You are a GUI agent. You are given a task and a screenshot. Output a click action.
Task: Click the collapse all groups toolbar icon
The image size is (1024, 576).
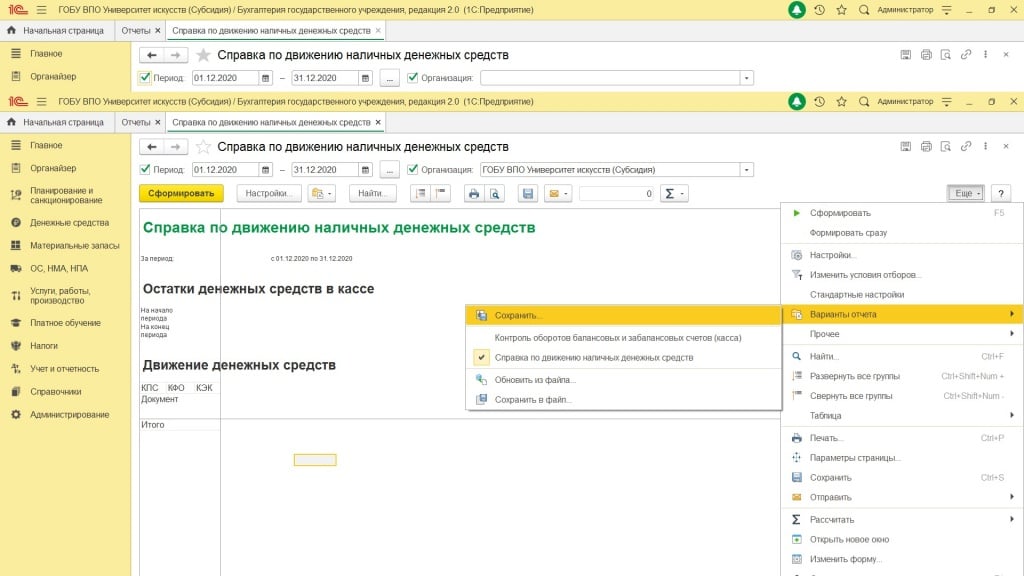440,194
